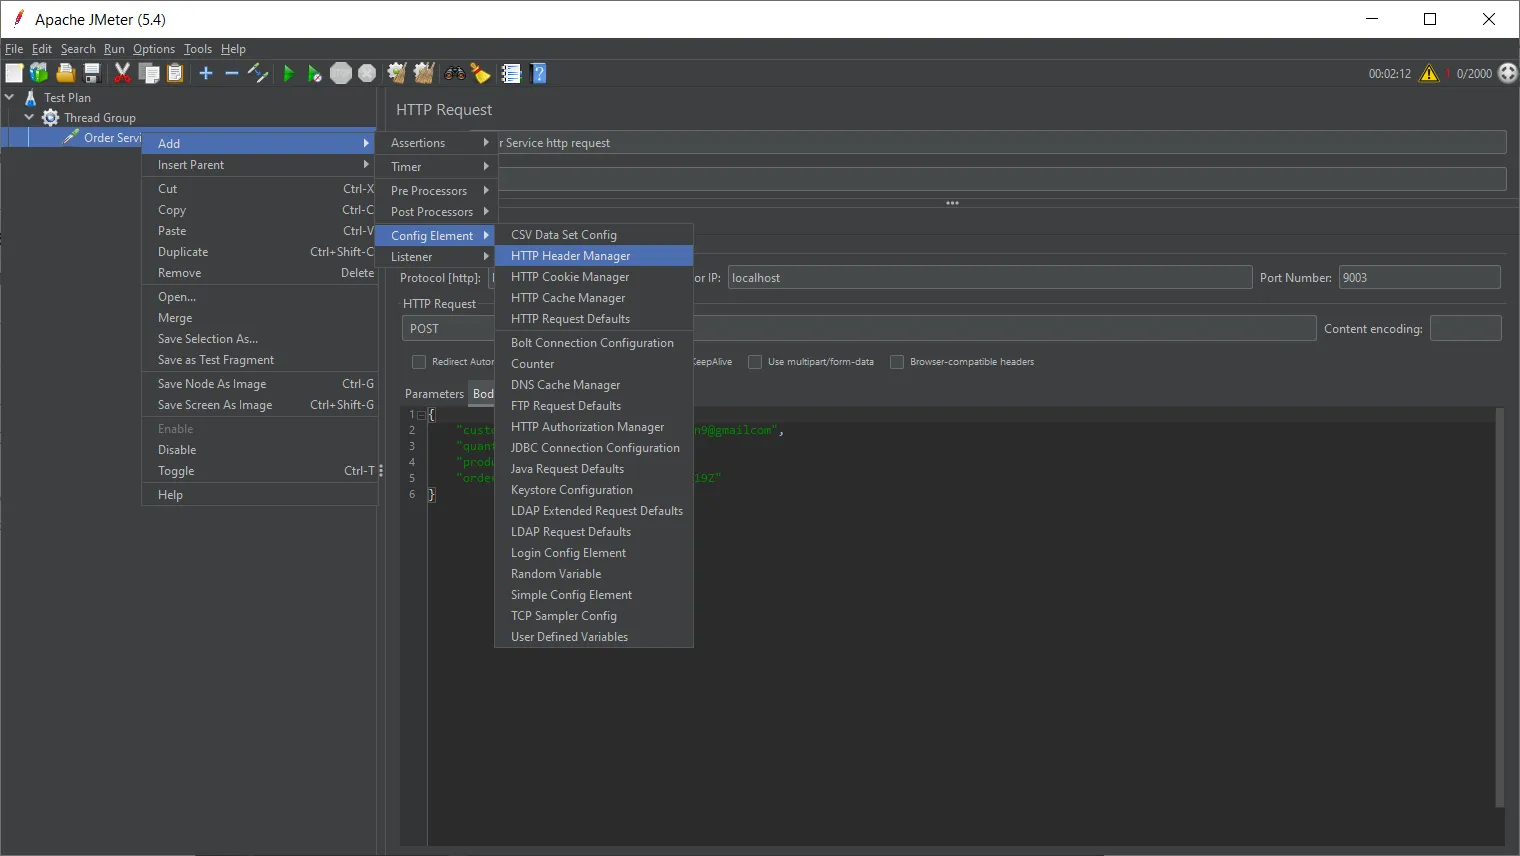The height and width of the screenshot is (856, 1520).
Task: Click the Port Number input field
Action: pyautogui.click(x=1419, y=278)
